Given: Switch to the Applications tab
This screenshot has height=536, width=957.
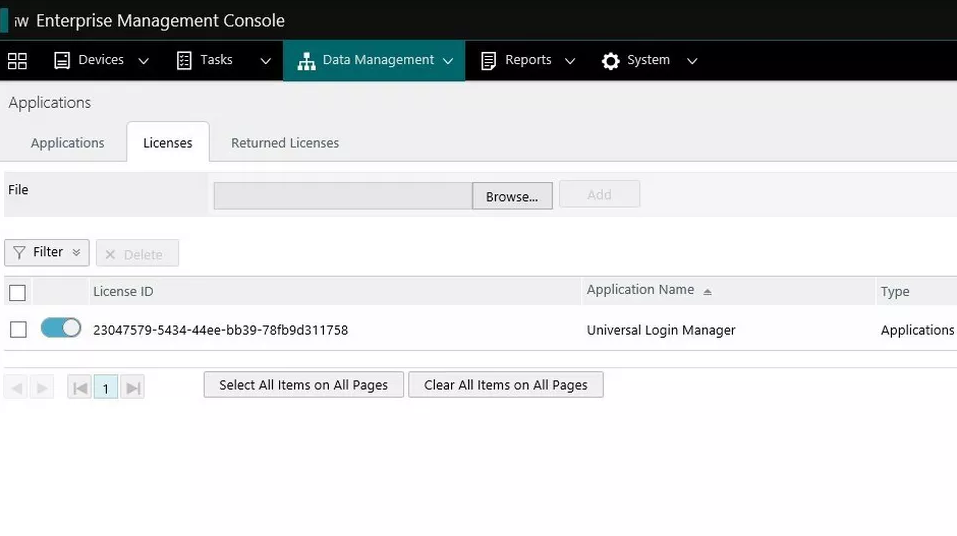Looking at the screenshot, I should click(67, 143).
